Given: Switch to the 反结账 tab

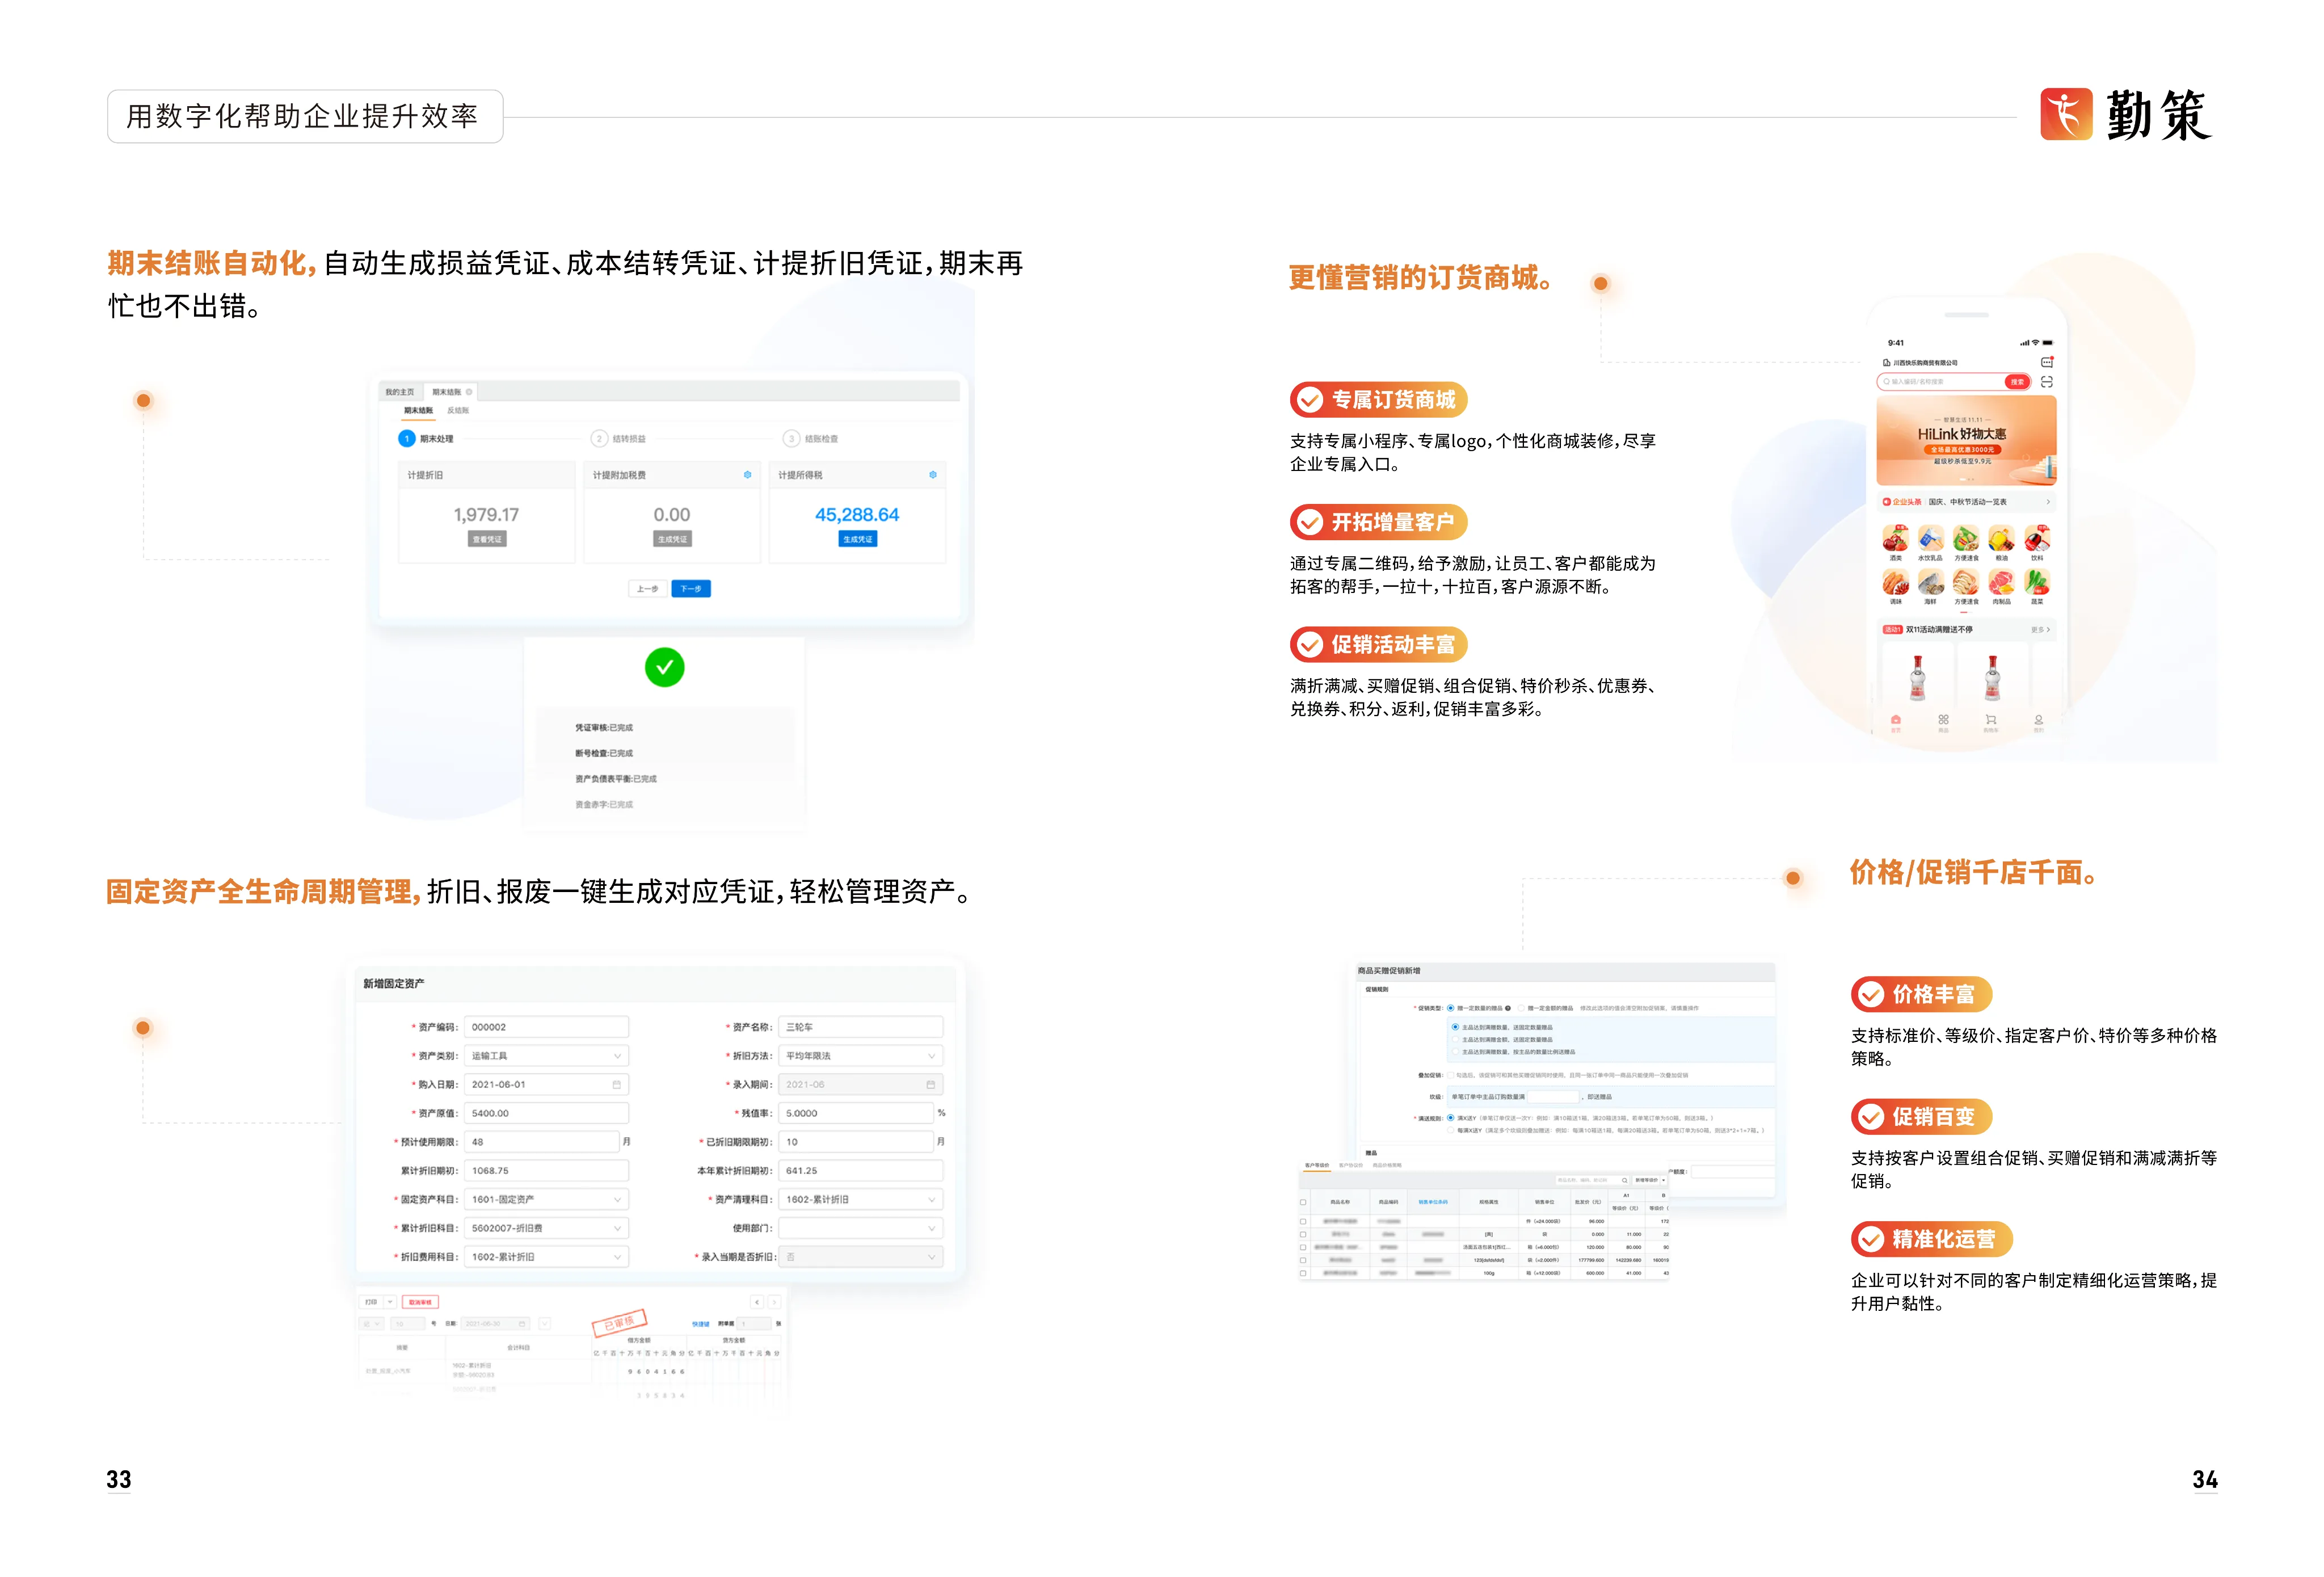Looking at the screenshot, I should click(x=458, y=410).
